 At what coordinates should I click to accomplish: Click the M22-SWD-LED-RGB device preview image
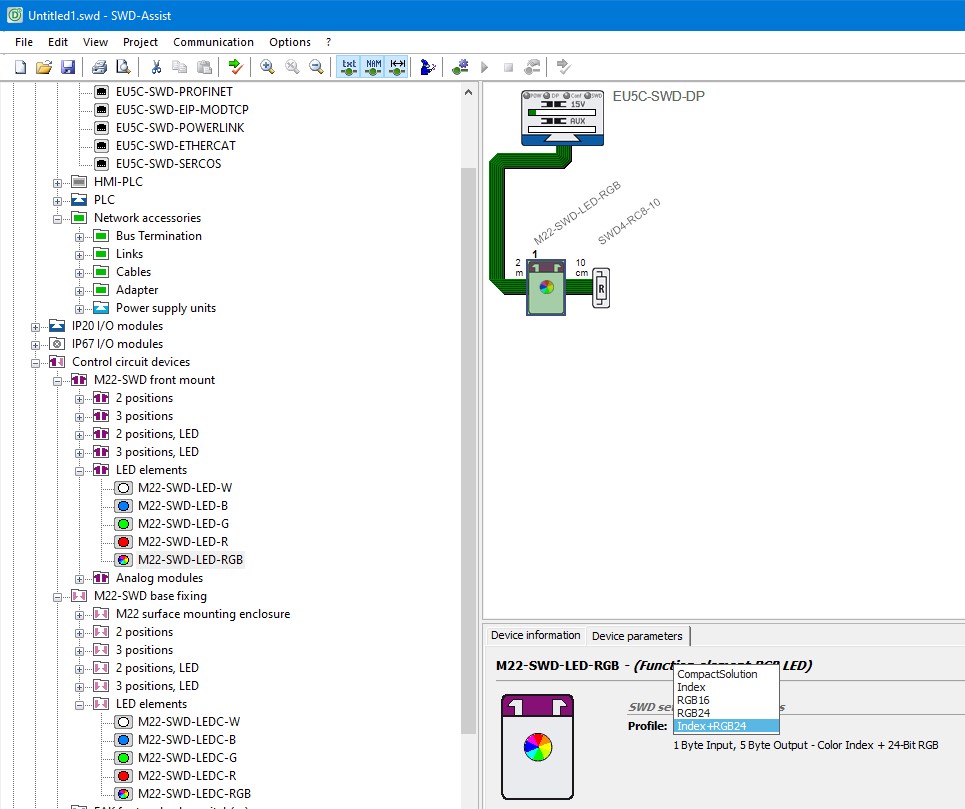pos(537,747)
